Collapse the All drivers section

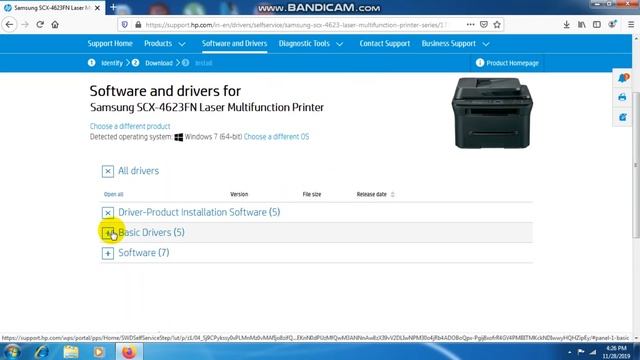click(x=108, y=171)
